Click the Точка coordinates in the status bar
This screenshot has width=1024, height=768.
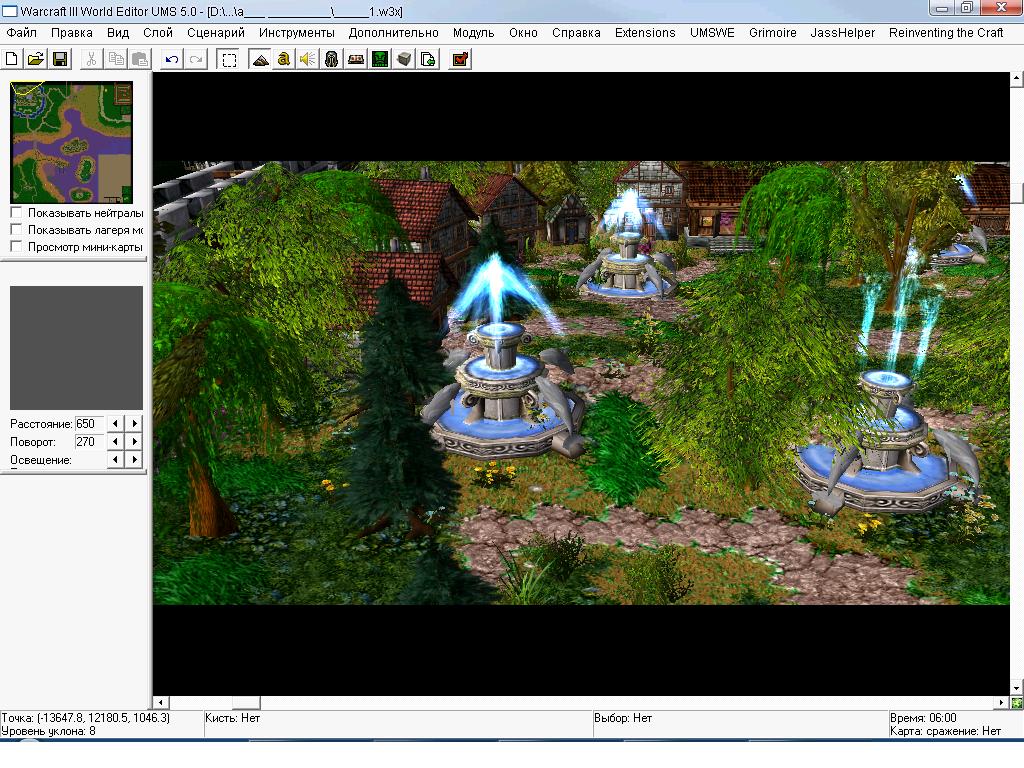pyautogui.click(x=86, y=718)
